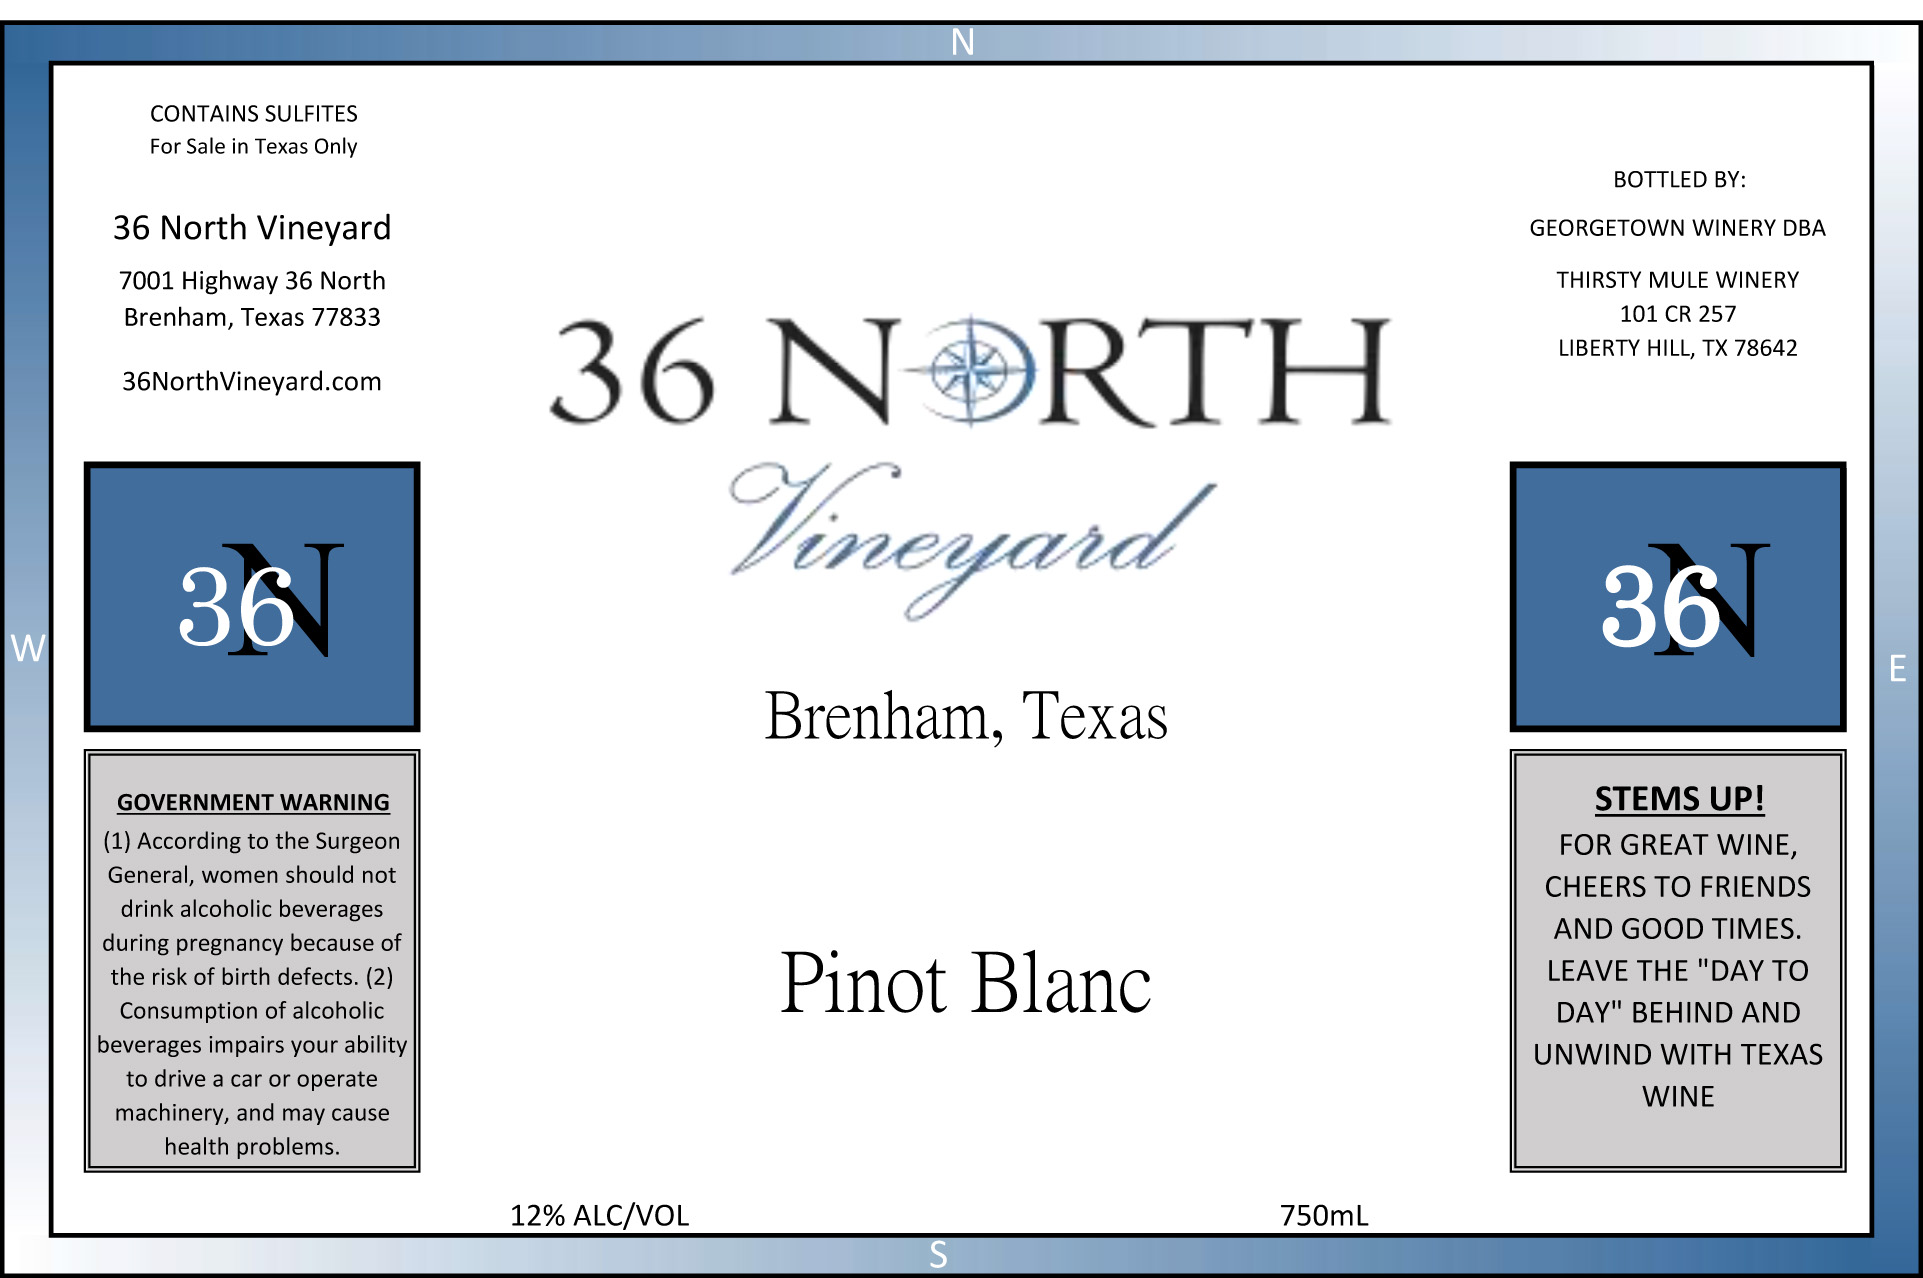Screen dimensions: 1923x1278
Task: Click the W compass letter on the border
Action: click(28, 648)
